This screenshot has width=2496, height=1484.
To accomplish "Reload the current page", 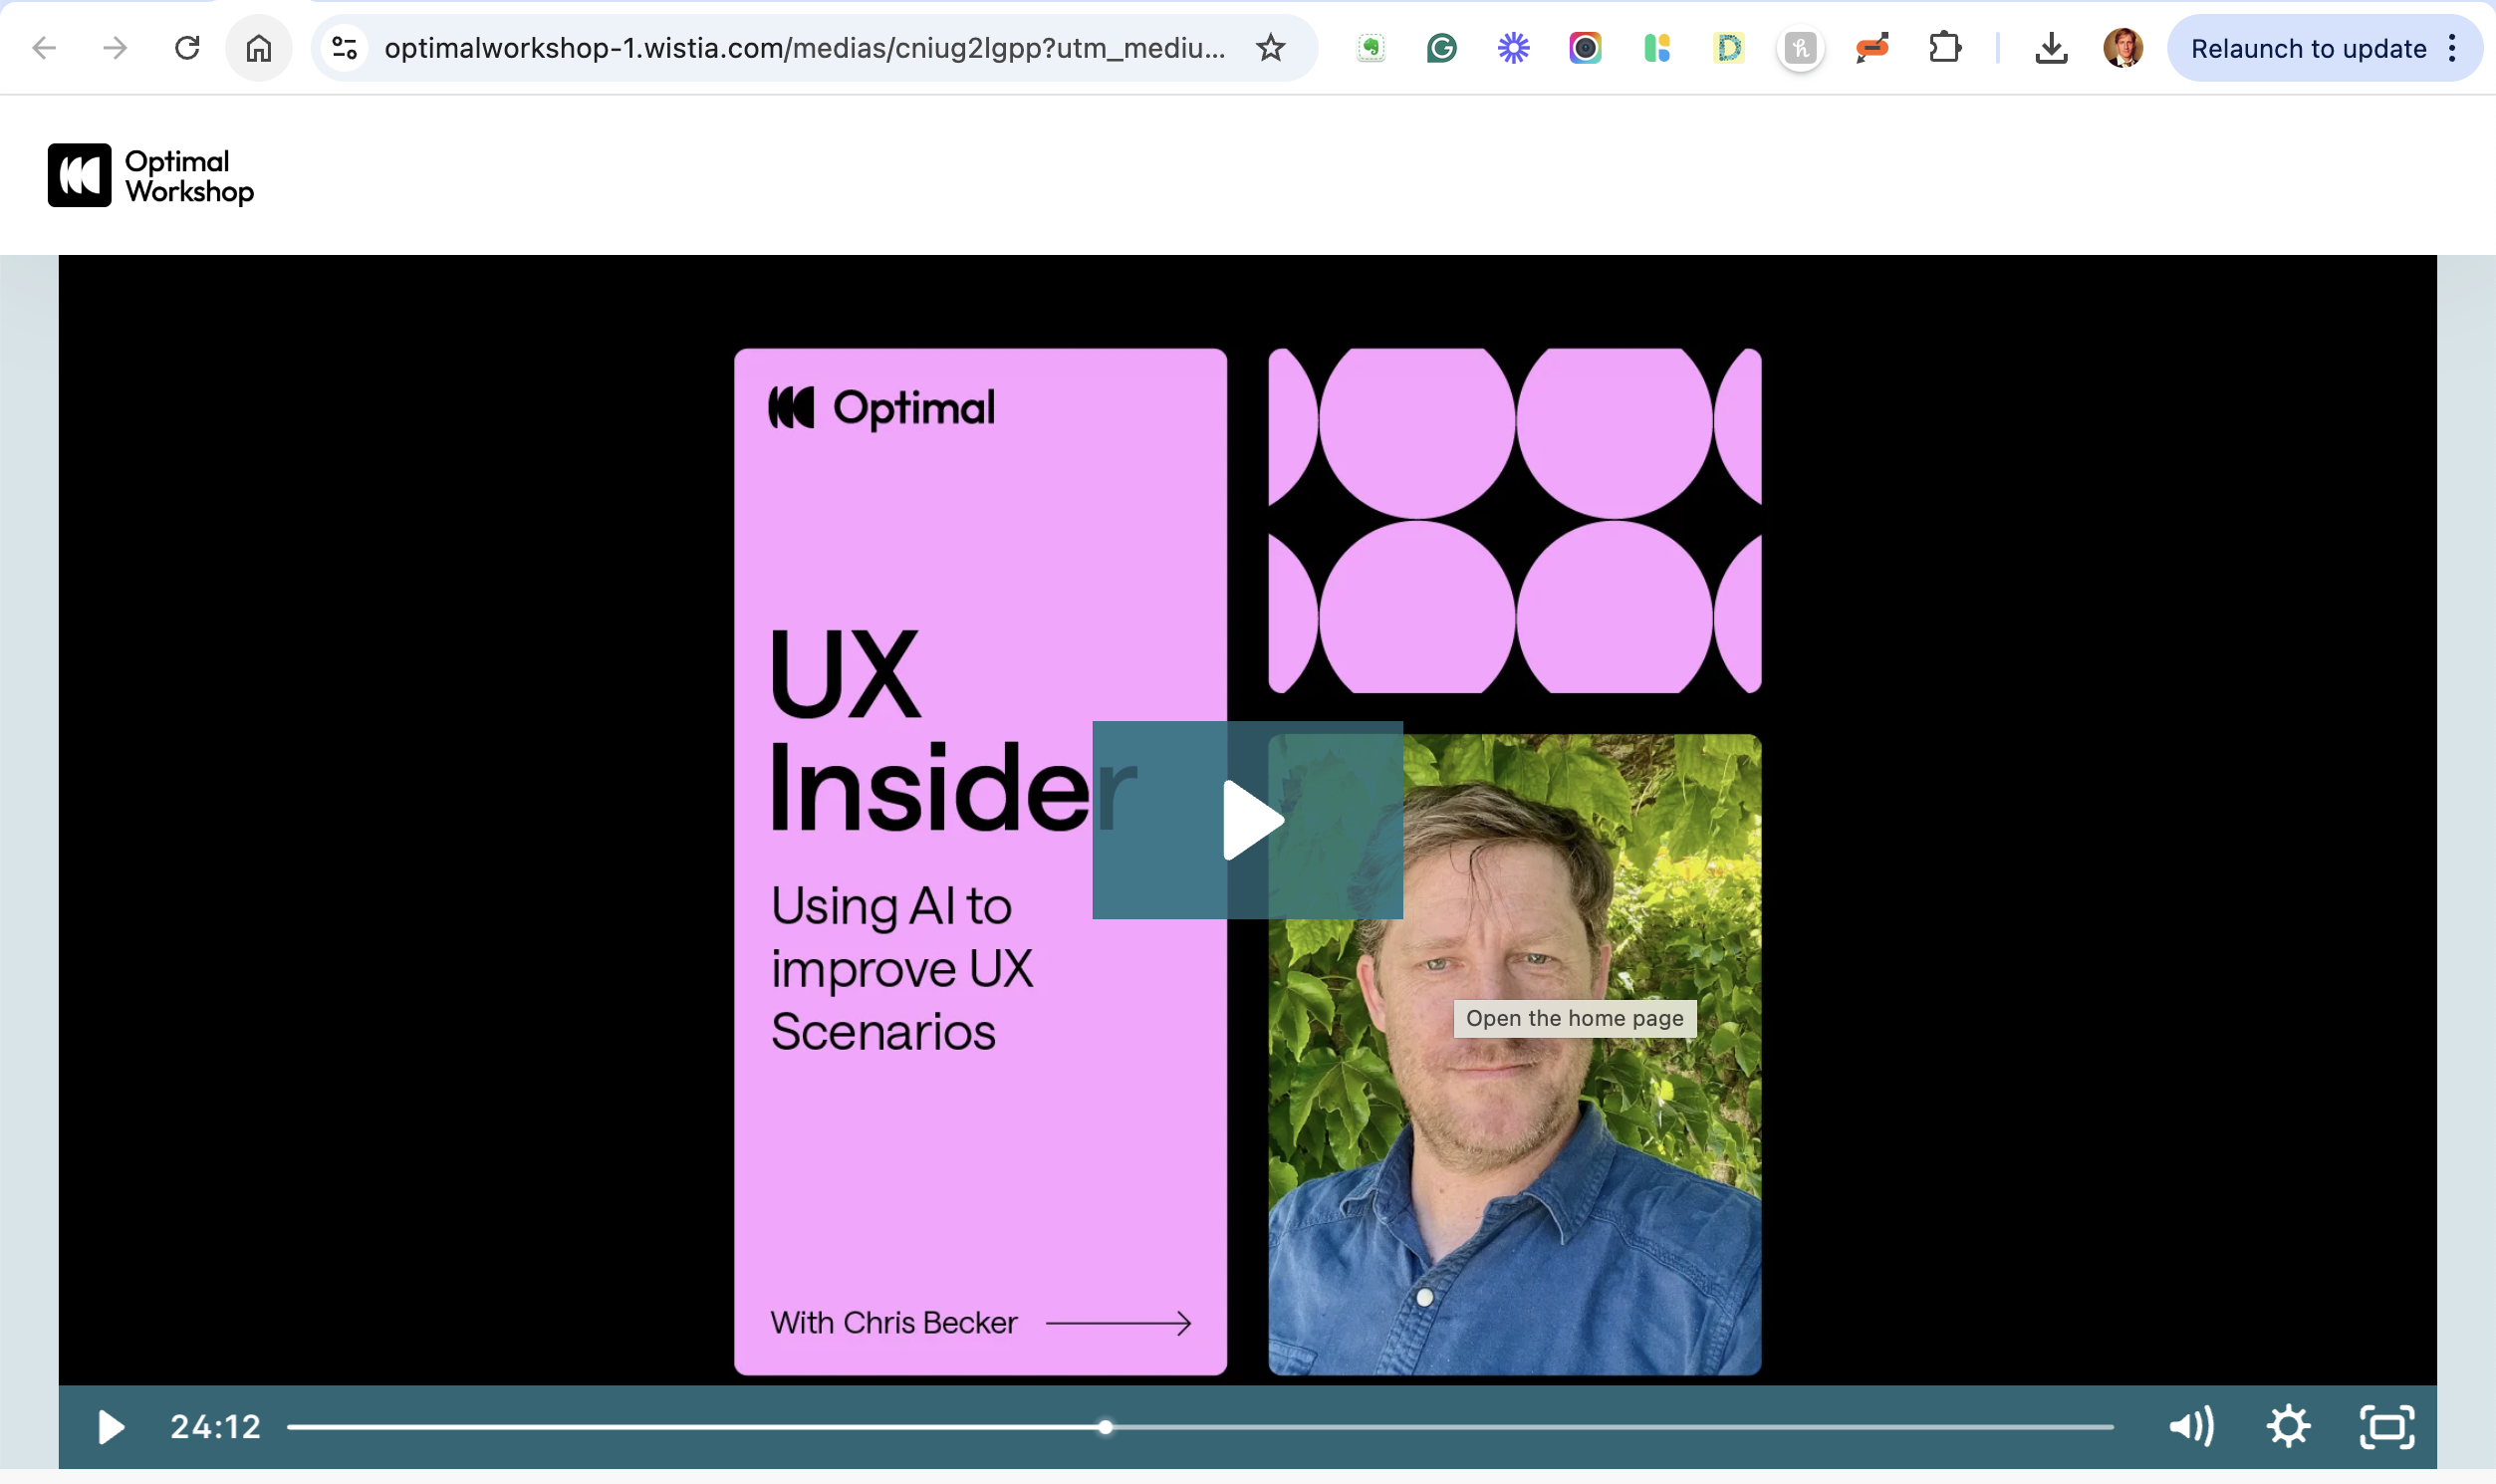I will coord(187,47).
